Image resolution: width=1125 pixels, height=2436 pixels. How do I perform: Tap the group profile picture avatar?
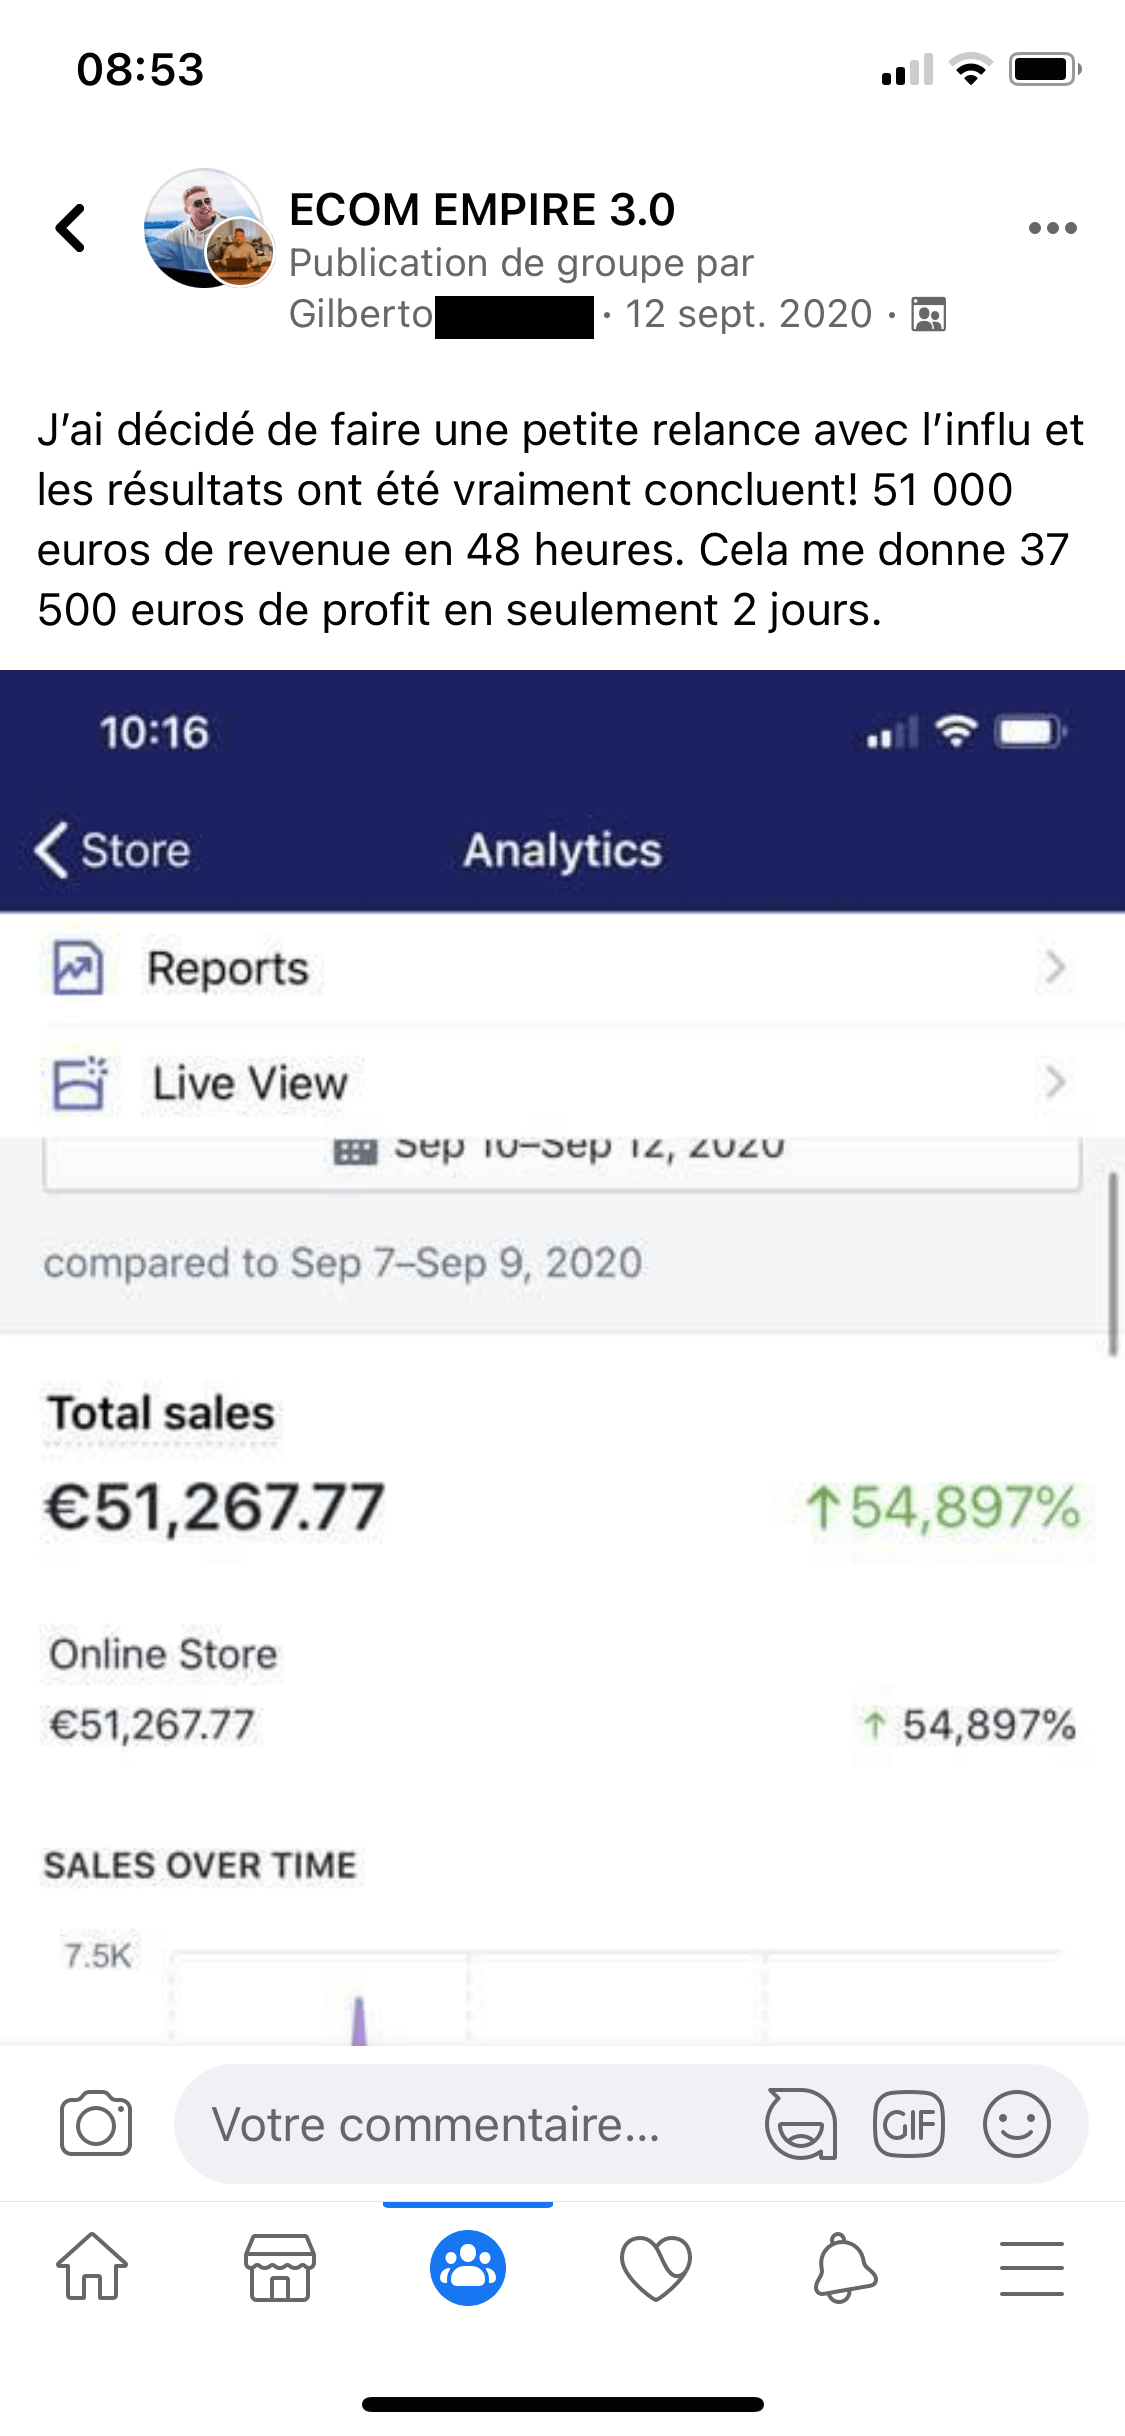tap(207, 228)
